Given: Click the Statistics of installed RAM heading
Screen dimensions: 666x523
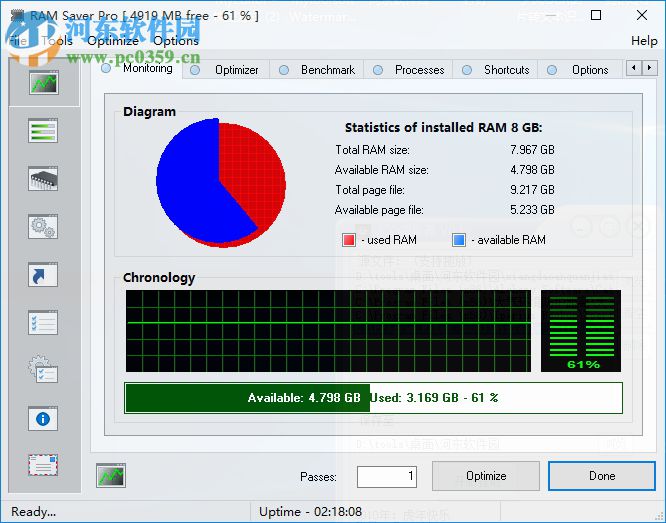Looking at the screenshot, I should [443, 127].
